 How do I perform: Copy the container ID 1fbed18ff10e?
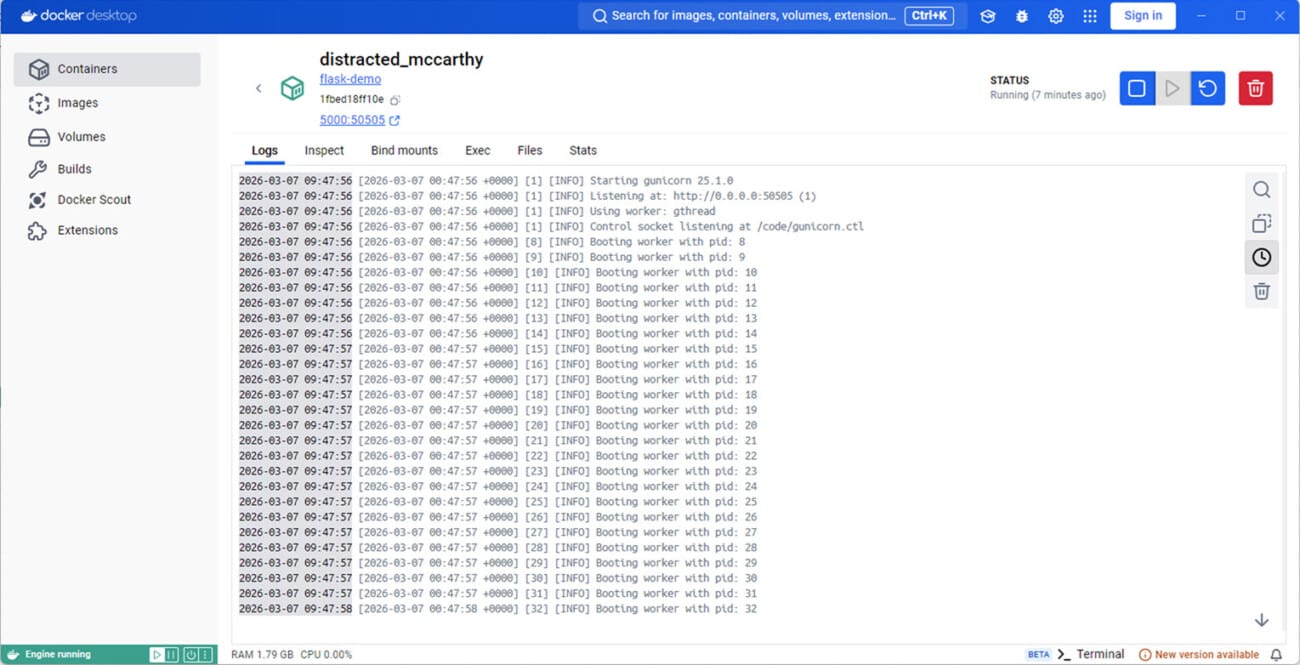(x=395, y=100)
